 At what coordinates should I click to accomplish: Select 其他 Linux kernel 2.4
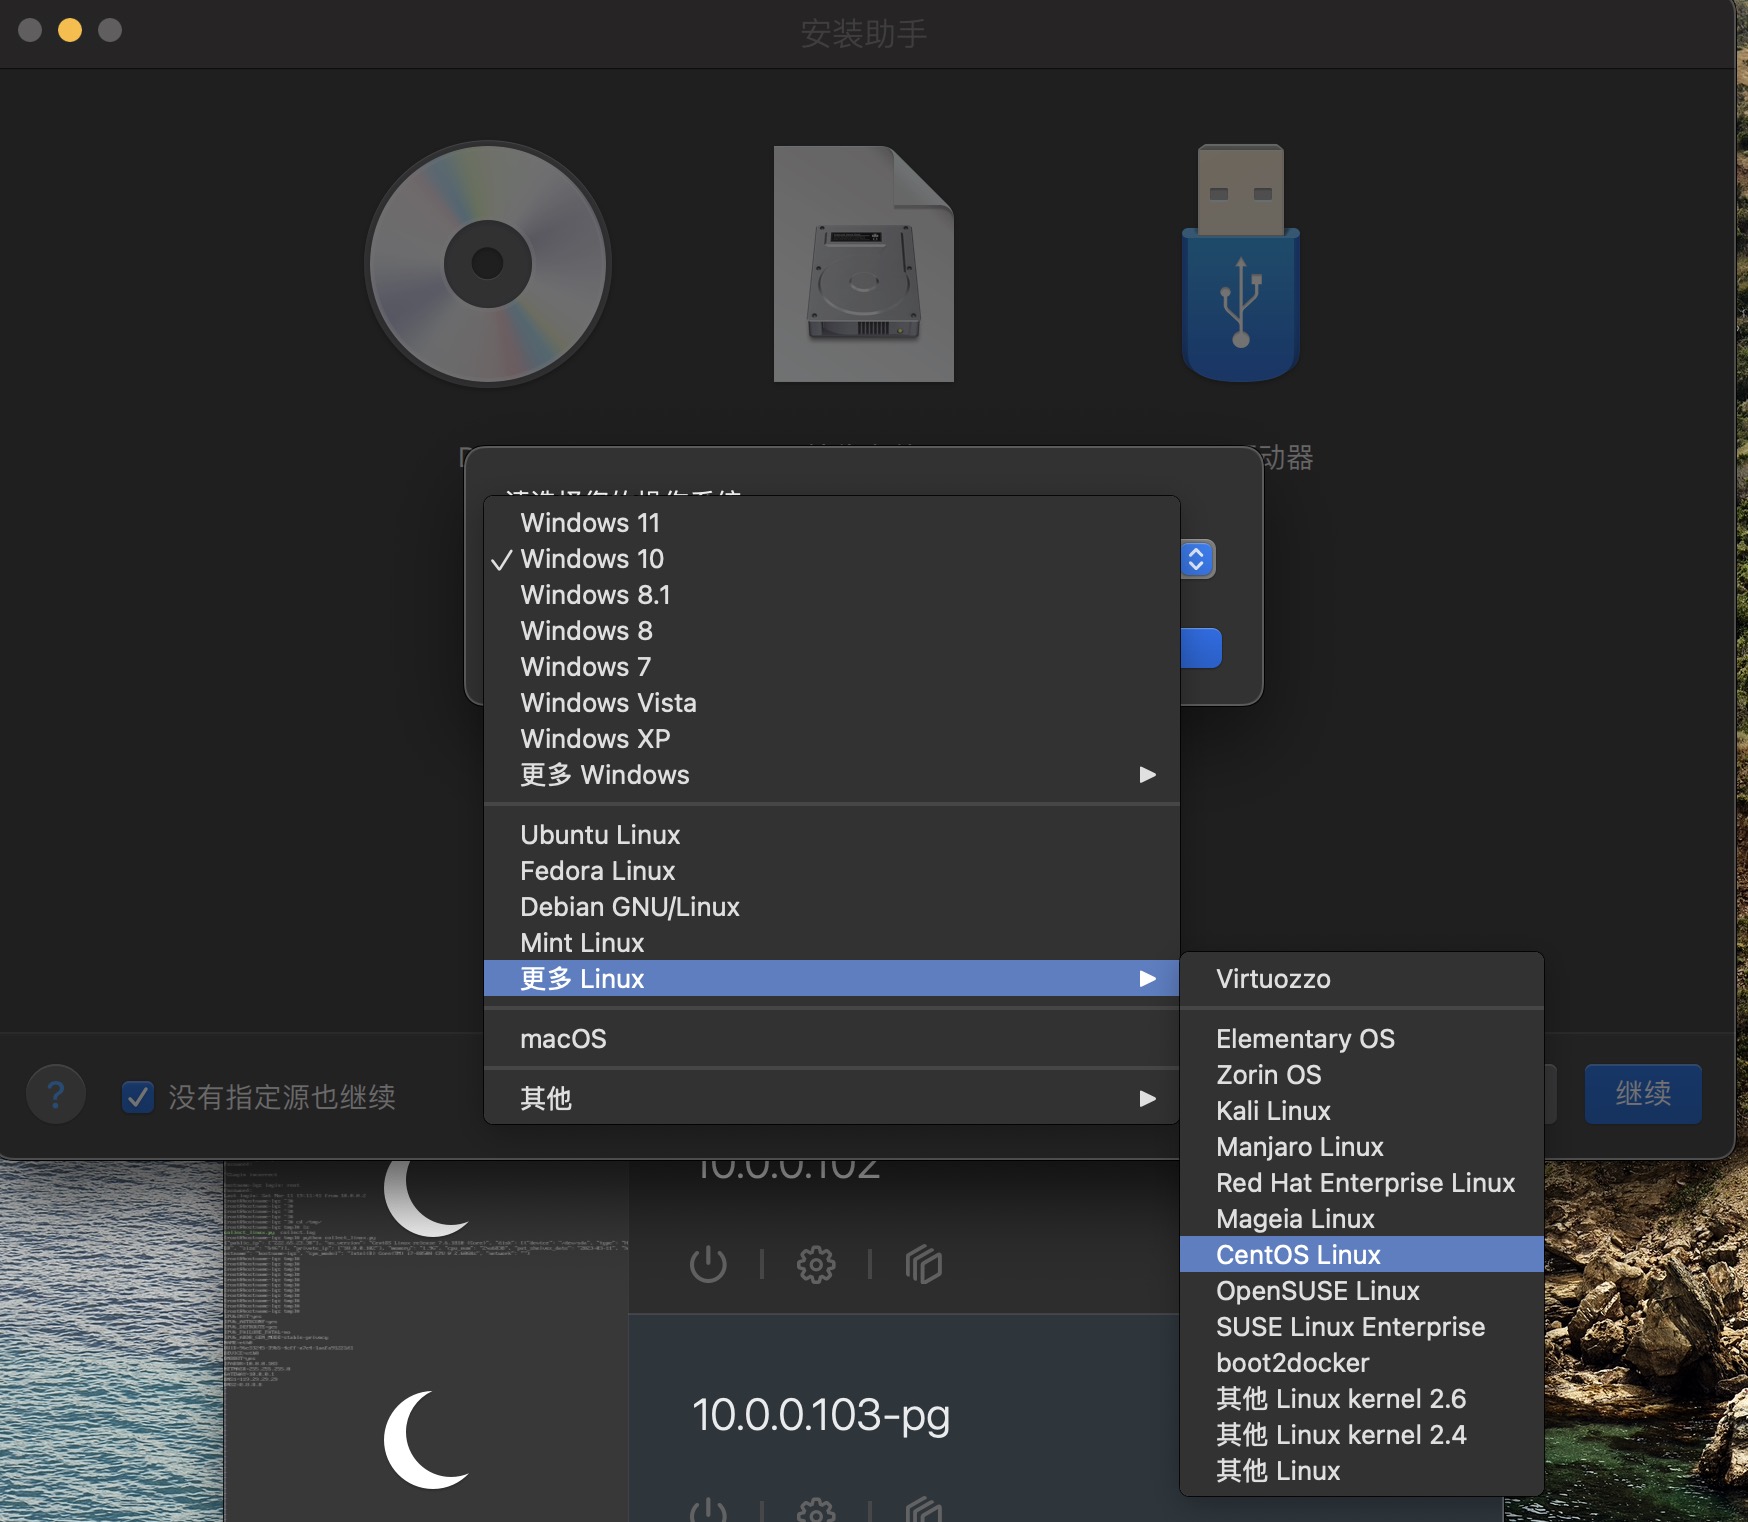(x=1362, y=1435)
